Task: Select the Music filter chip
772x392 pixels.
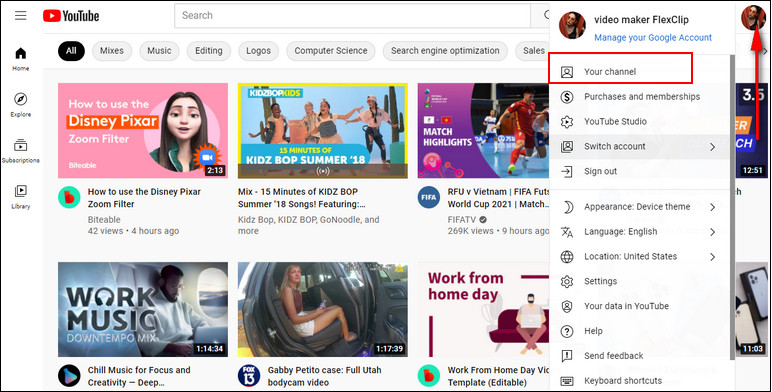Action: (159, 51)
